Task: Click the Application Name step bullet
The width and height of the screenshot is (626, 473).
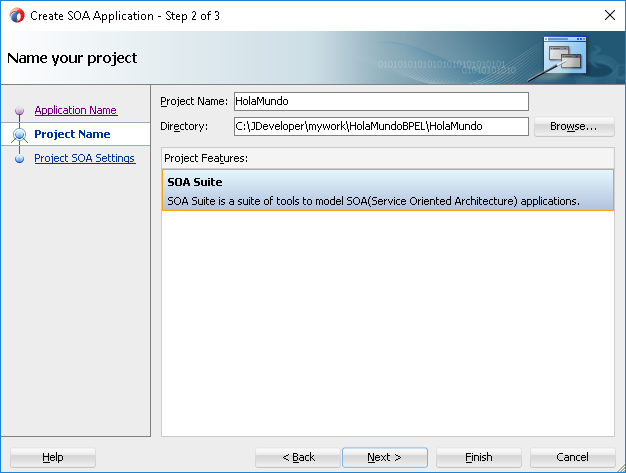Action: pyautogui.click(x=19, y=110)
